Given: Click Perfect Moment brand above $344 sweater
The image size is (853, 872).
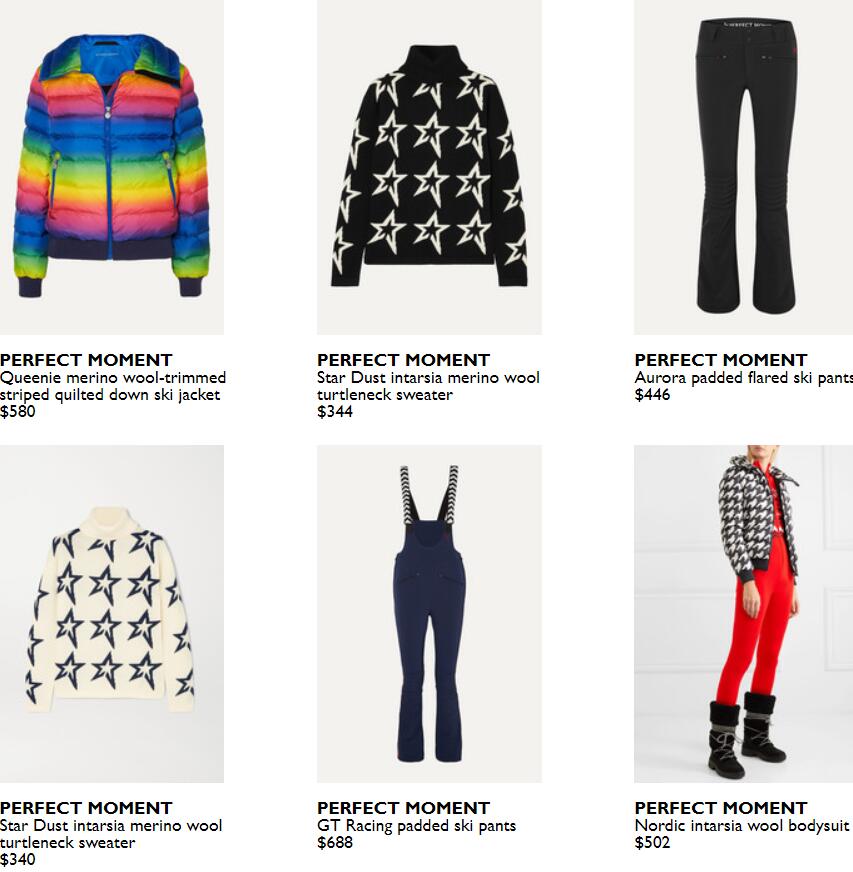Looking at the screenshot, I should 404,360.
